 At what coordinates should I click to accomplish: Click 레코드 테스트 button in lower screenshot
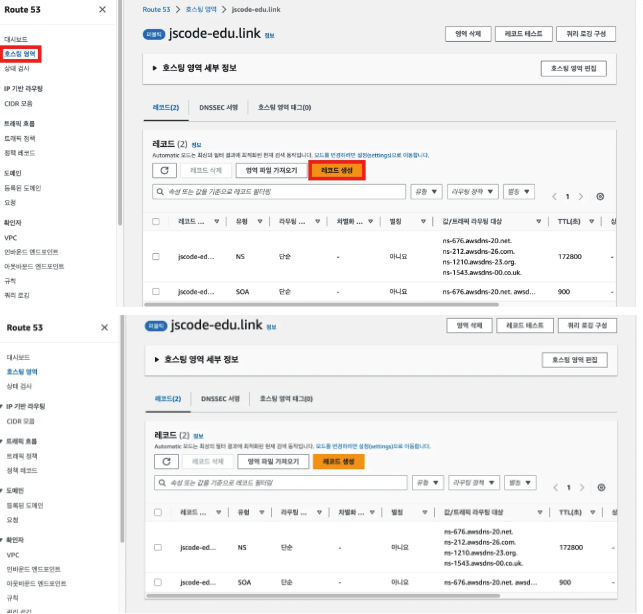coord(525,325)
